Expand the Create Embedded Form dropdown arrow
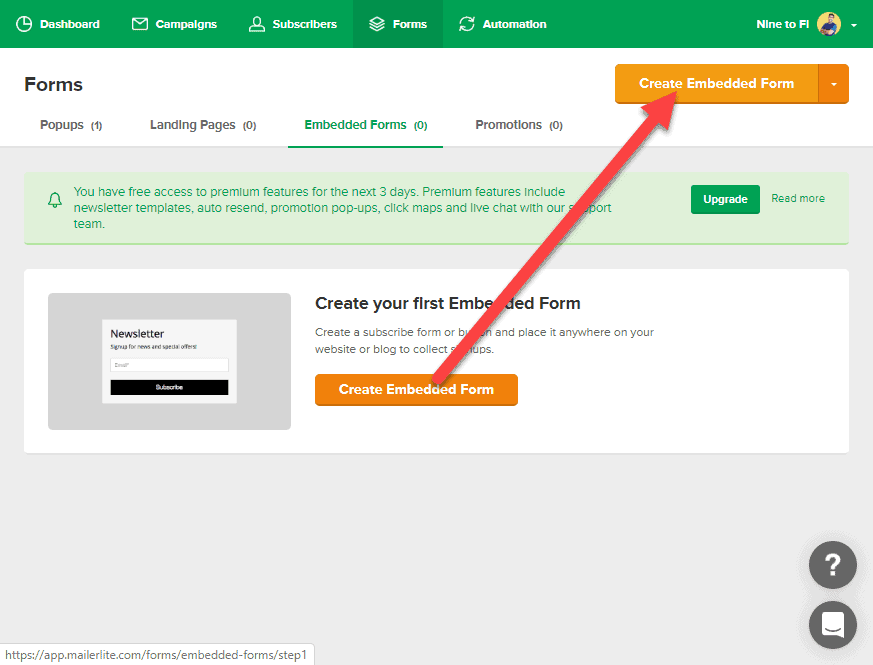The width and height of the screenshot is (873, 665). click(x=834, y=84)
